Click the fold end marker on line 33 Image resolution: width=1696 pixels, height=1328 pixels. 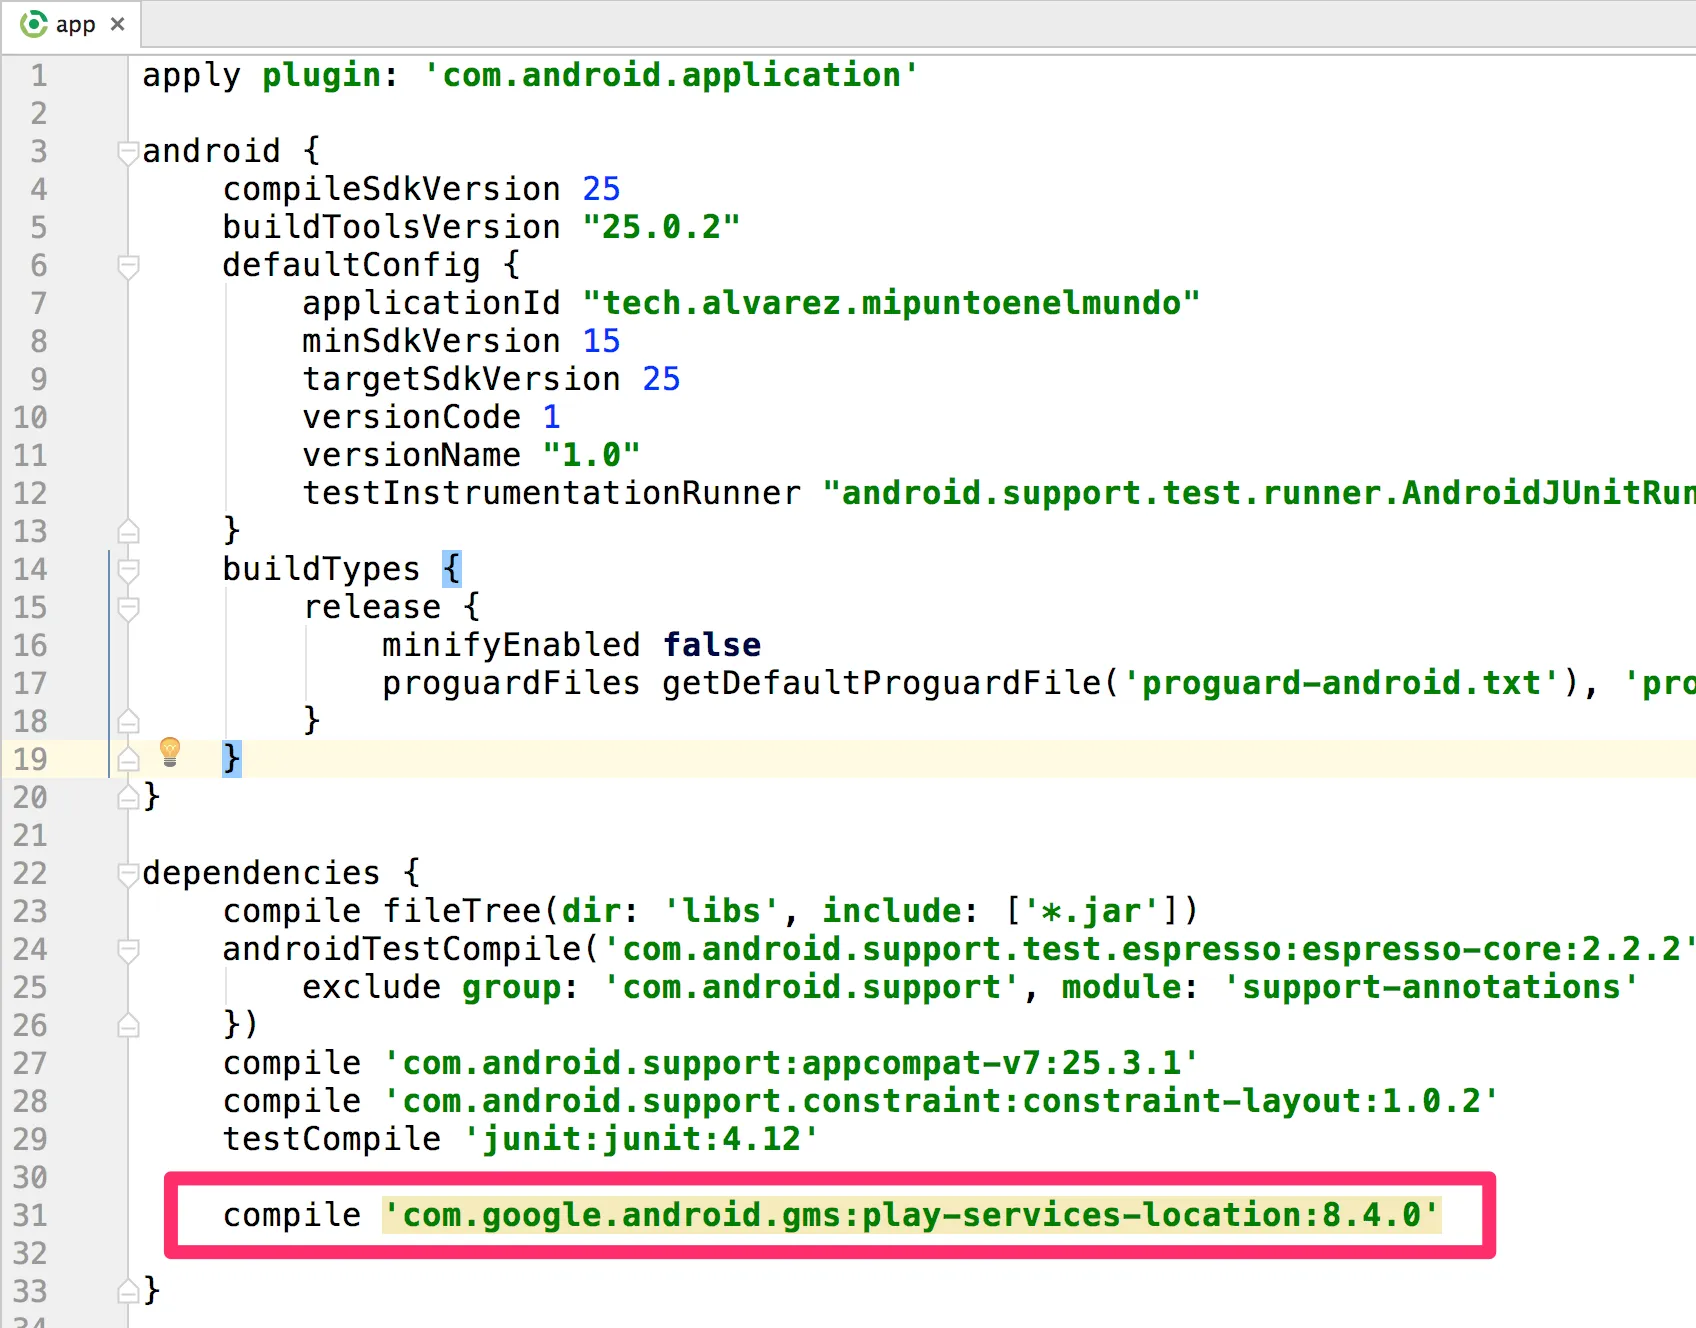[128, 1291]
